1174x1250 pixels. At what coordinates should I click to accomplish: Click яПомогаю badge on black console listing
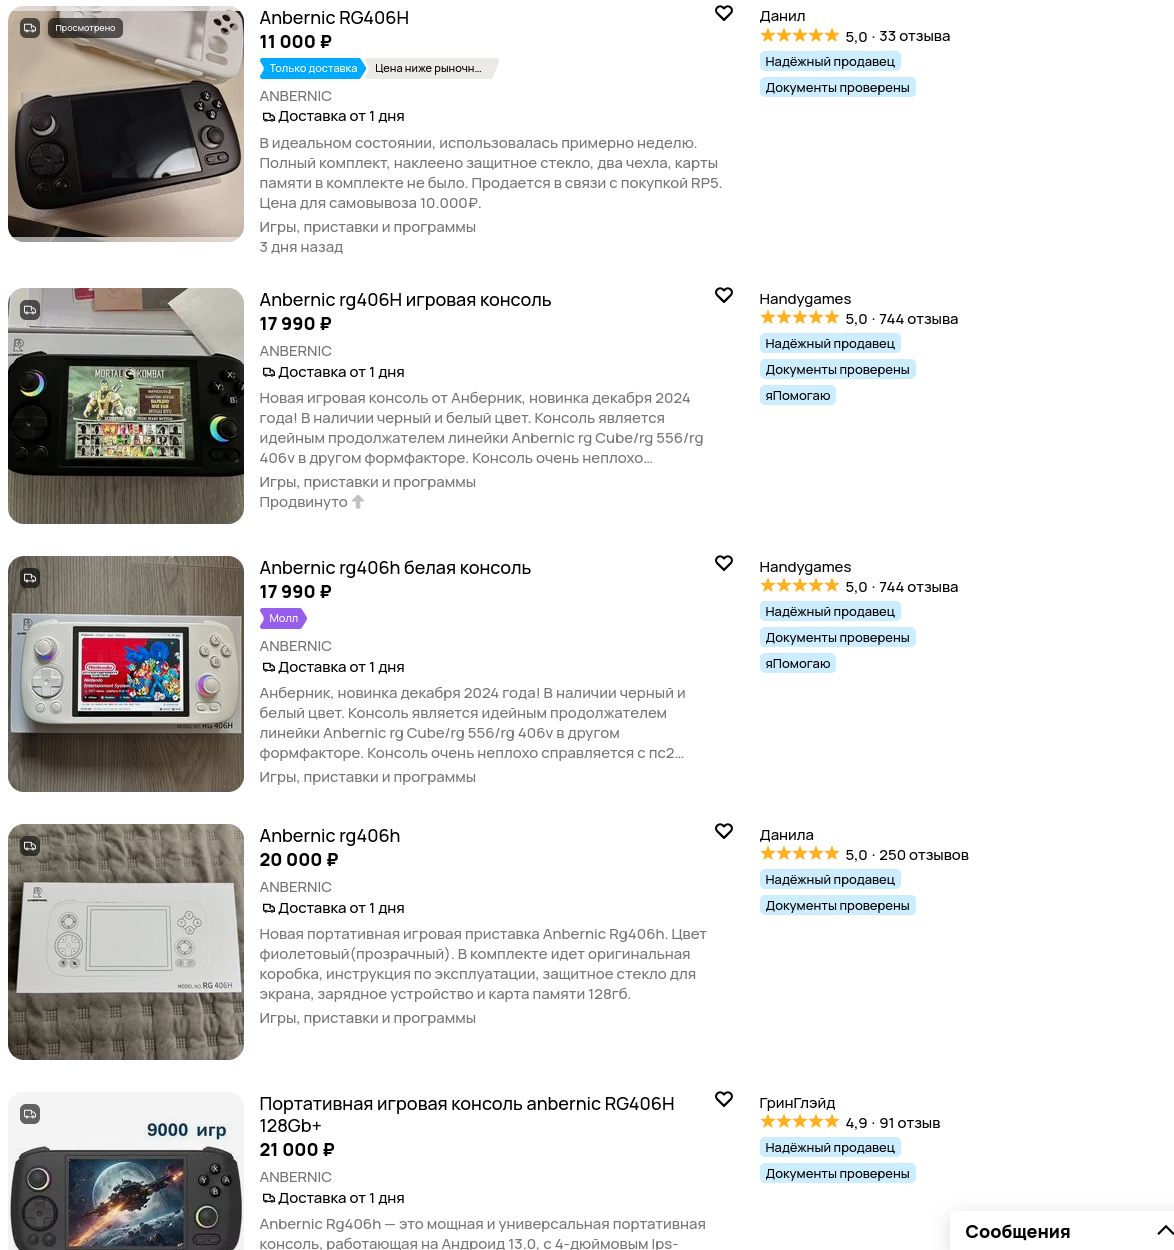pyautogui.click(x=797, y=395)
